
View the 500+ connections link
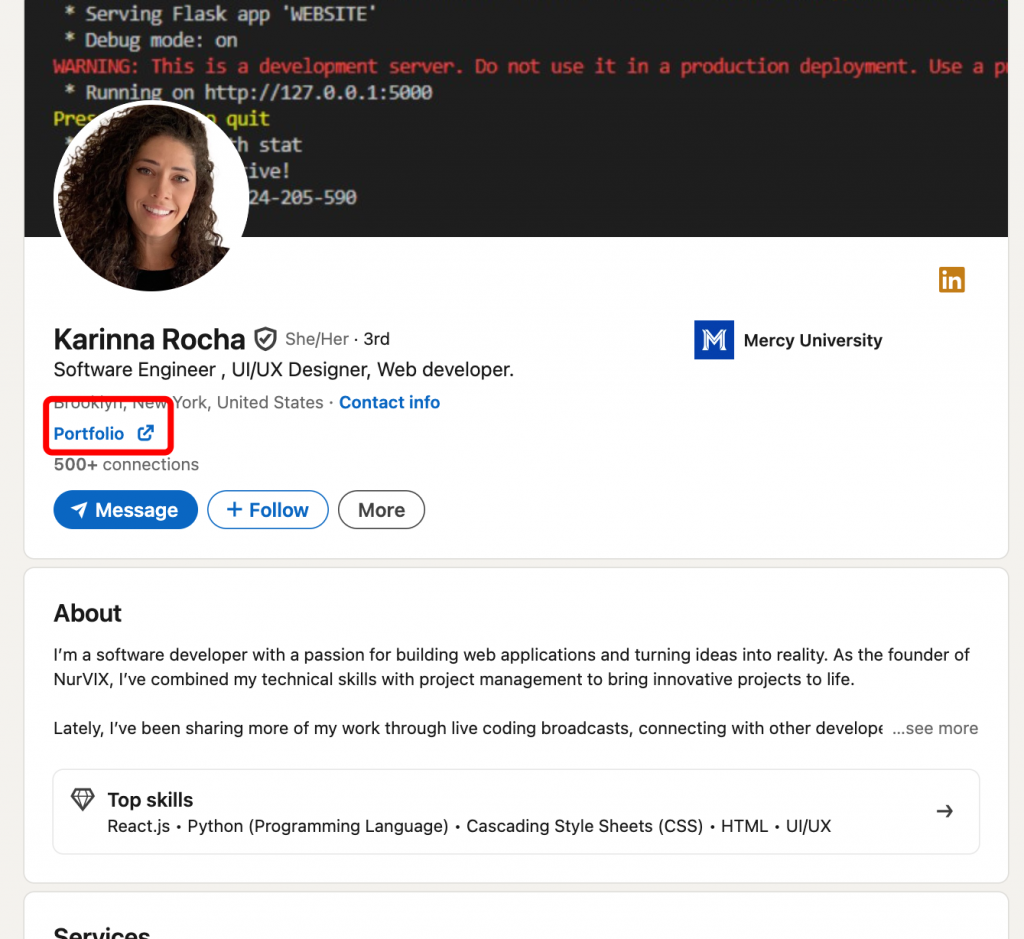coord(126,464)
